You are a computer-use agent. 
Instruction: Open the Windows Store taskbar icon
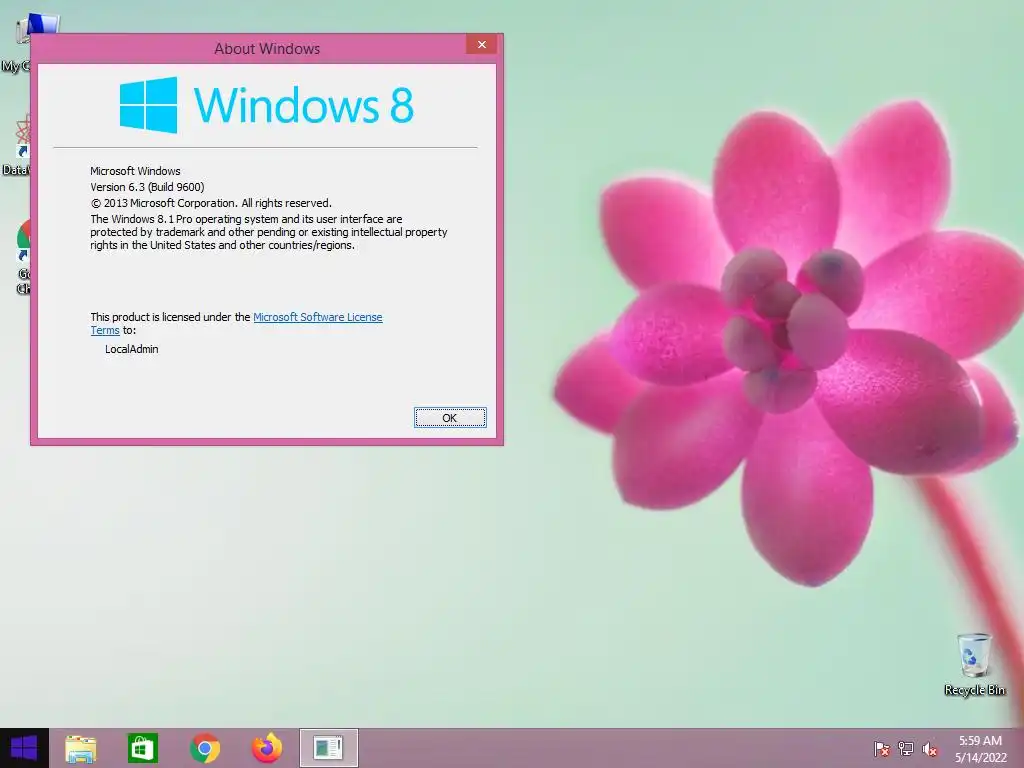[143, 748]
